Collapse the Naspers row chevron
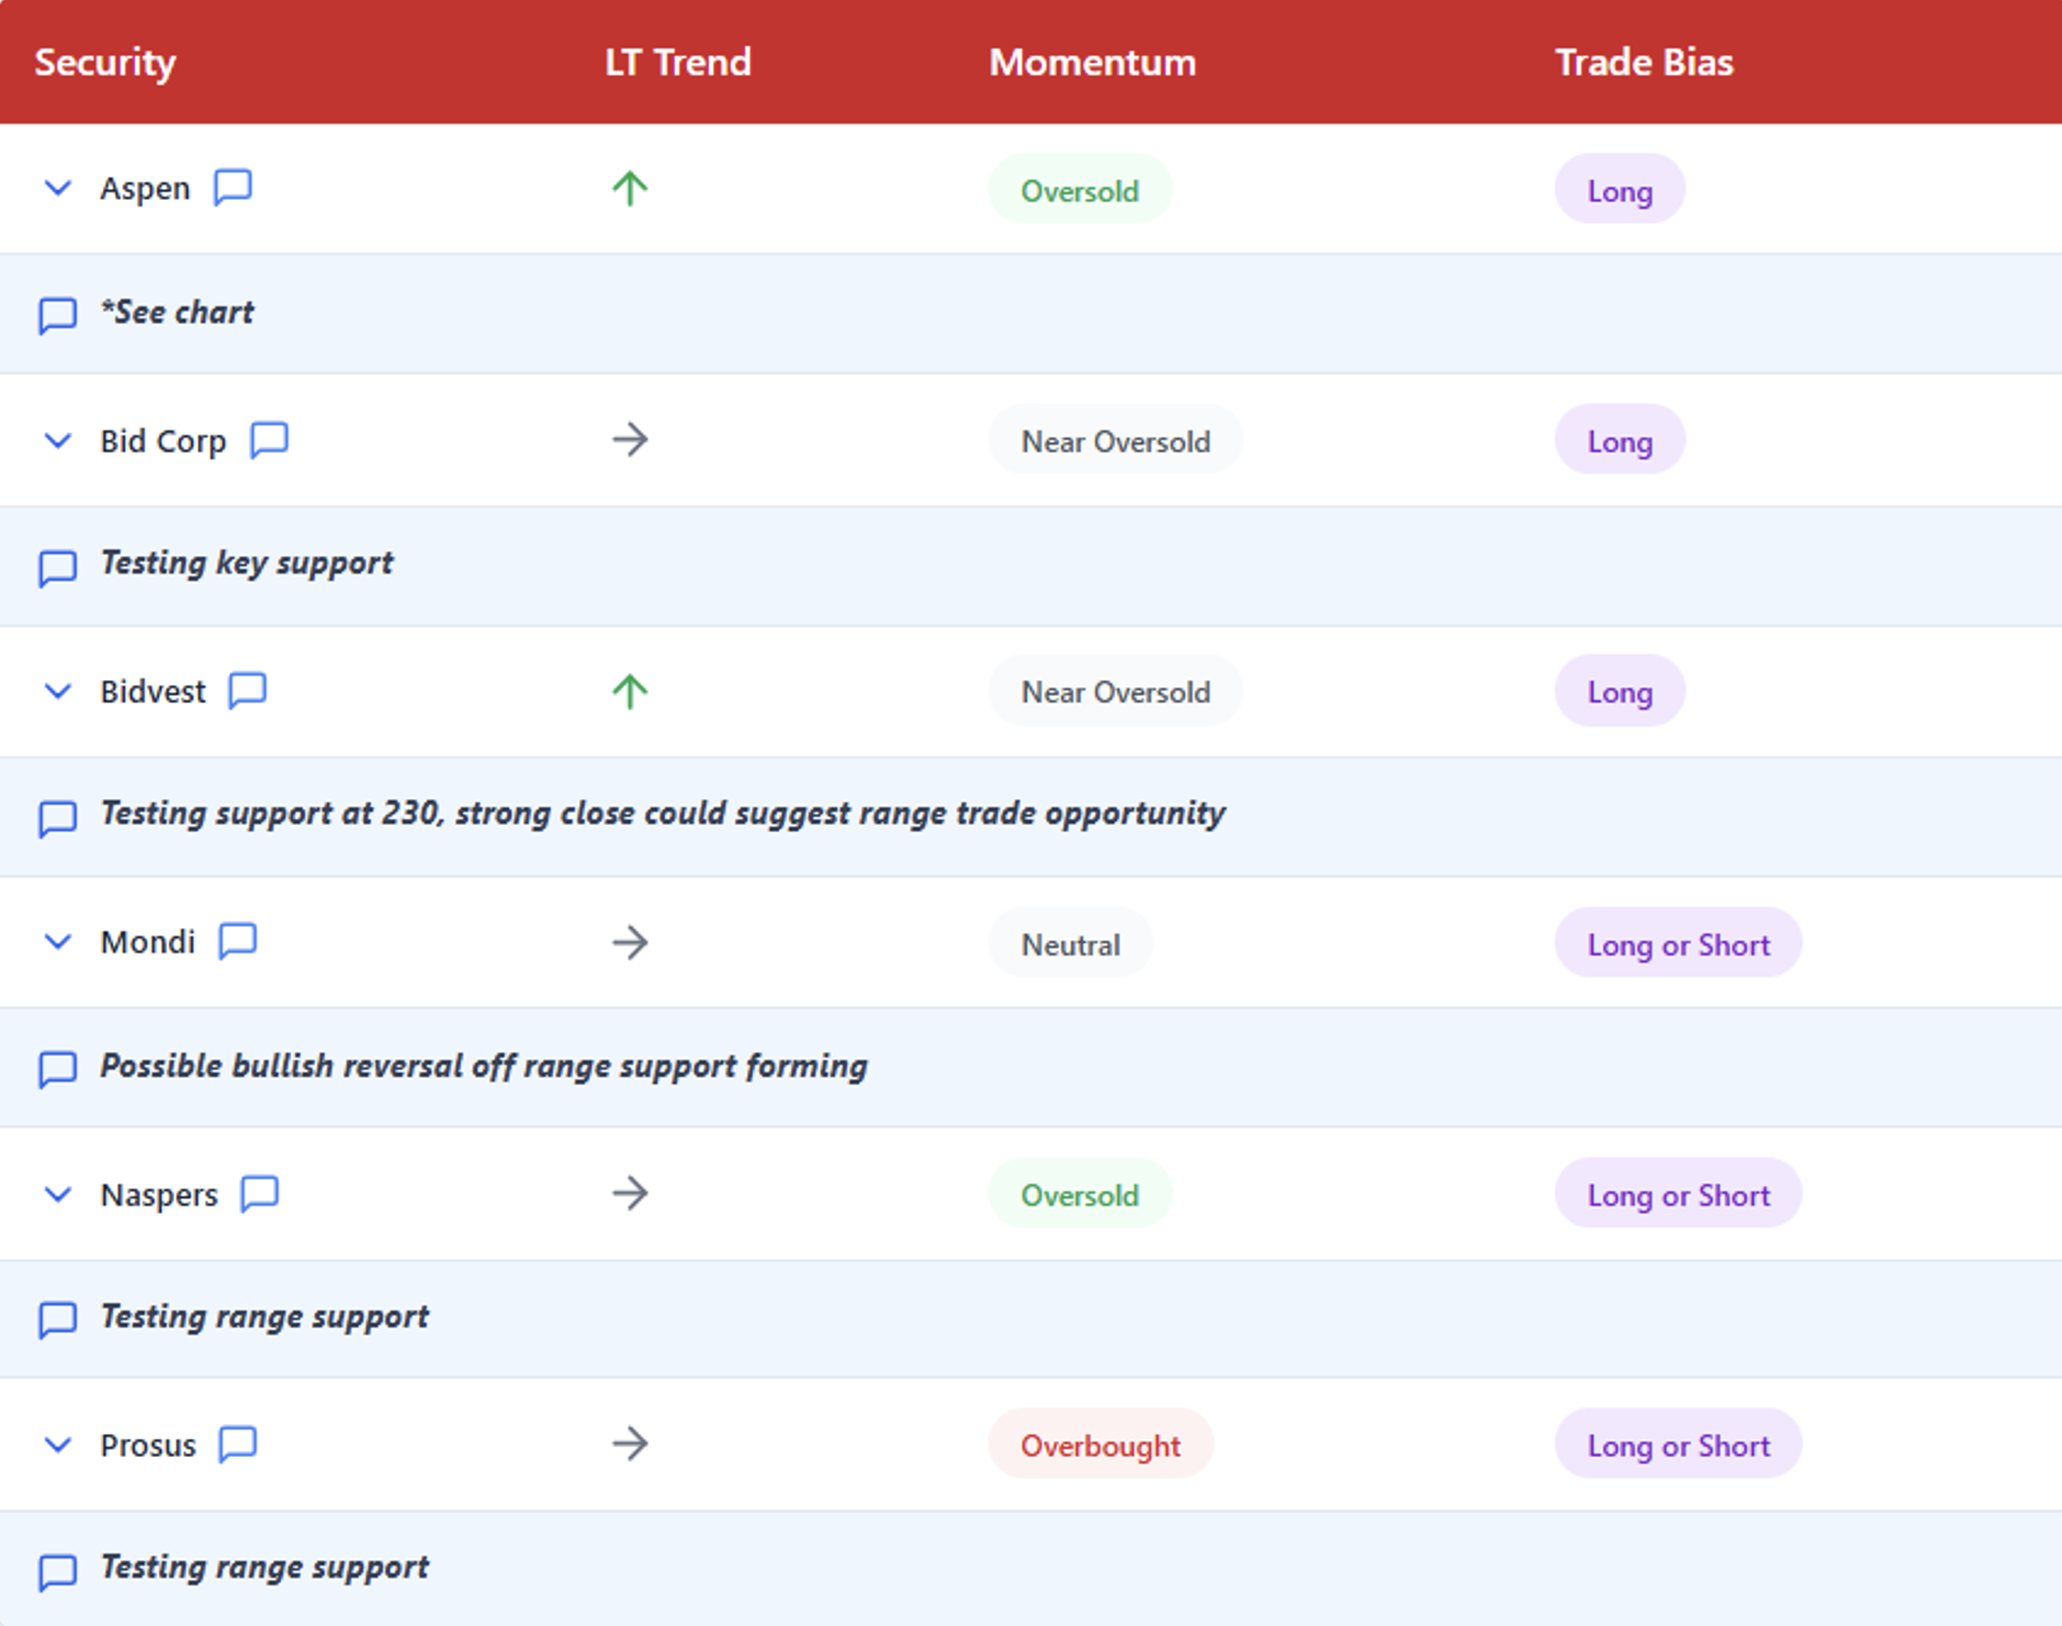 (x=58, y=1194)
